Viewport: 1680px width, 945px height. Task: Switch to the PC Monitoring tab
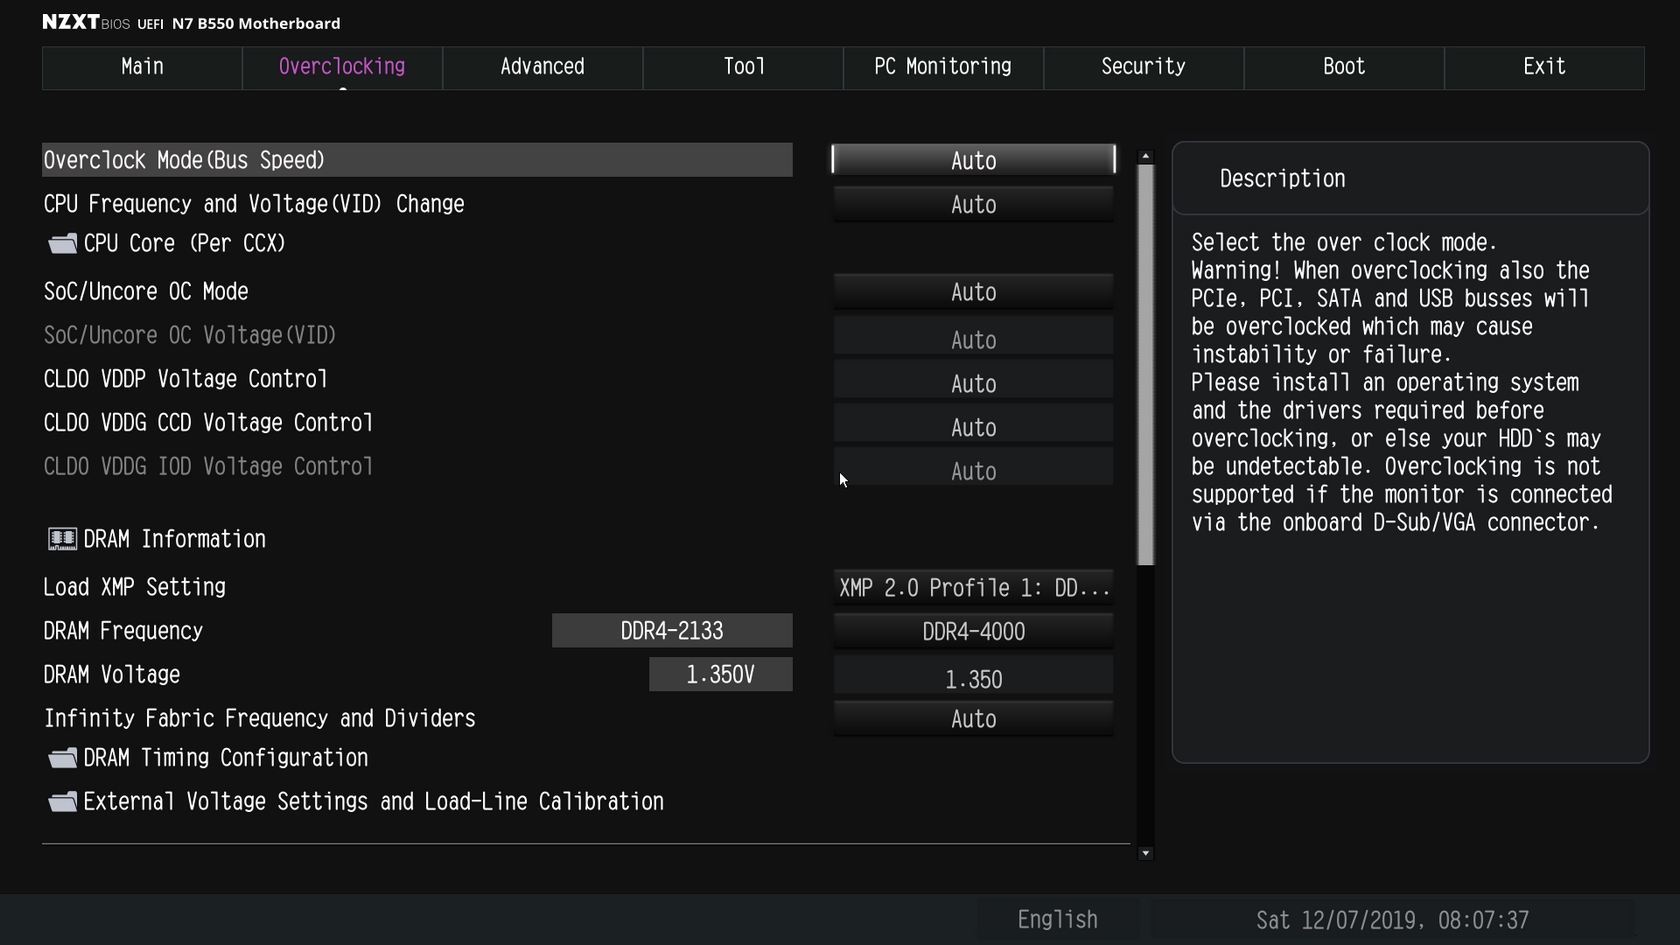click(x=943, y=67)
